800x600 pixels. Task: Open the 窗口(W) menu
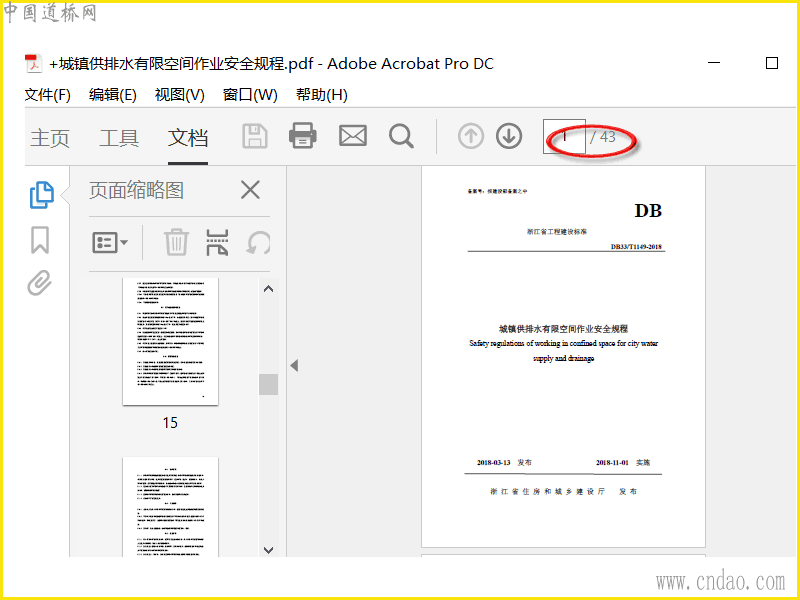coord(250,95)
